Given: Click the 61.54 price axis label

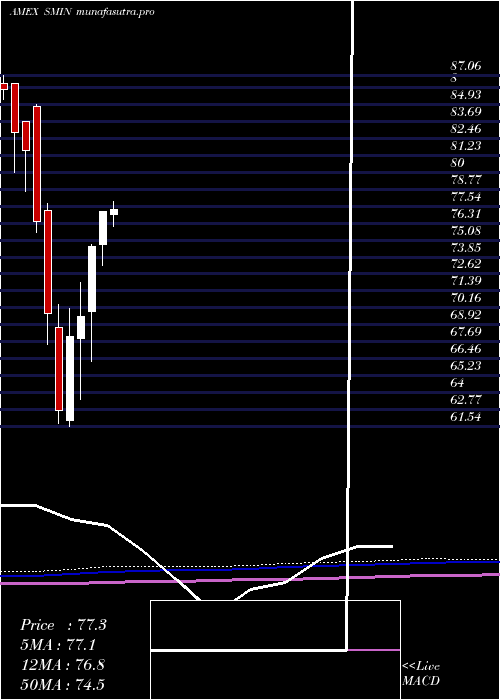Looking at the screenshot, I should tap(466, 417).
